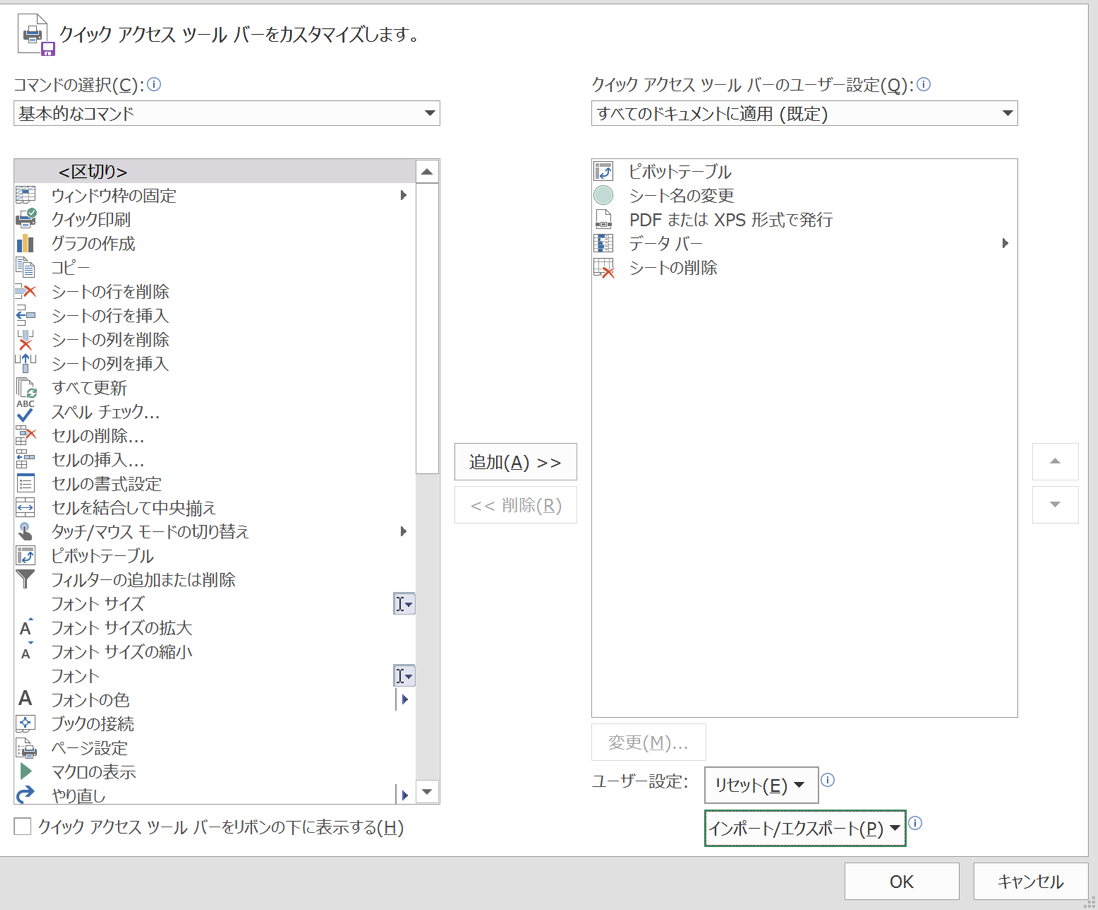Select the グラフの作成 chart icon

click(x=26, y=243)
